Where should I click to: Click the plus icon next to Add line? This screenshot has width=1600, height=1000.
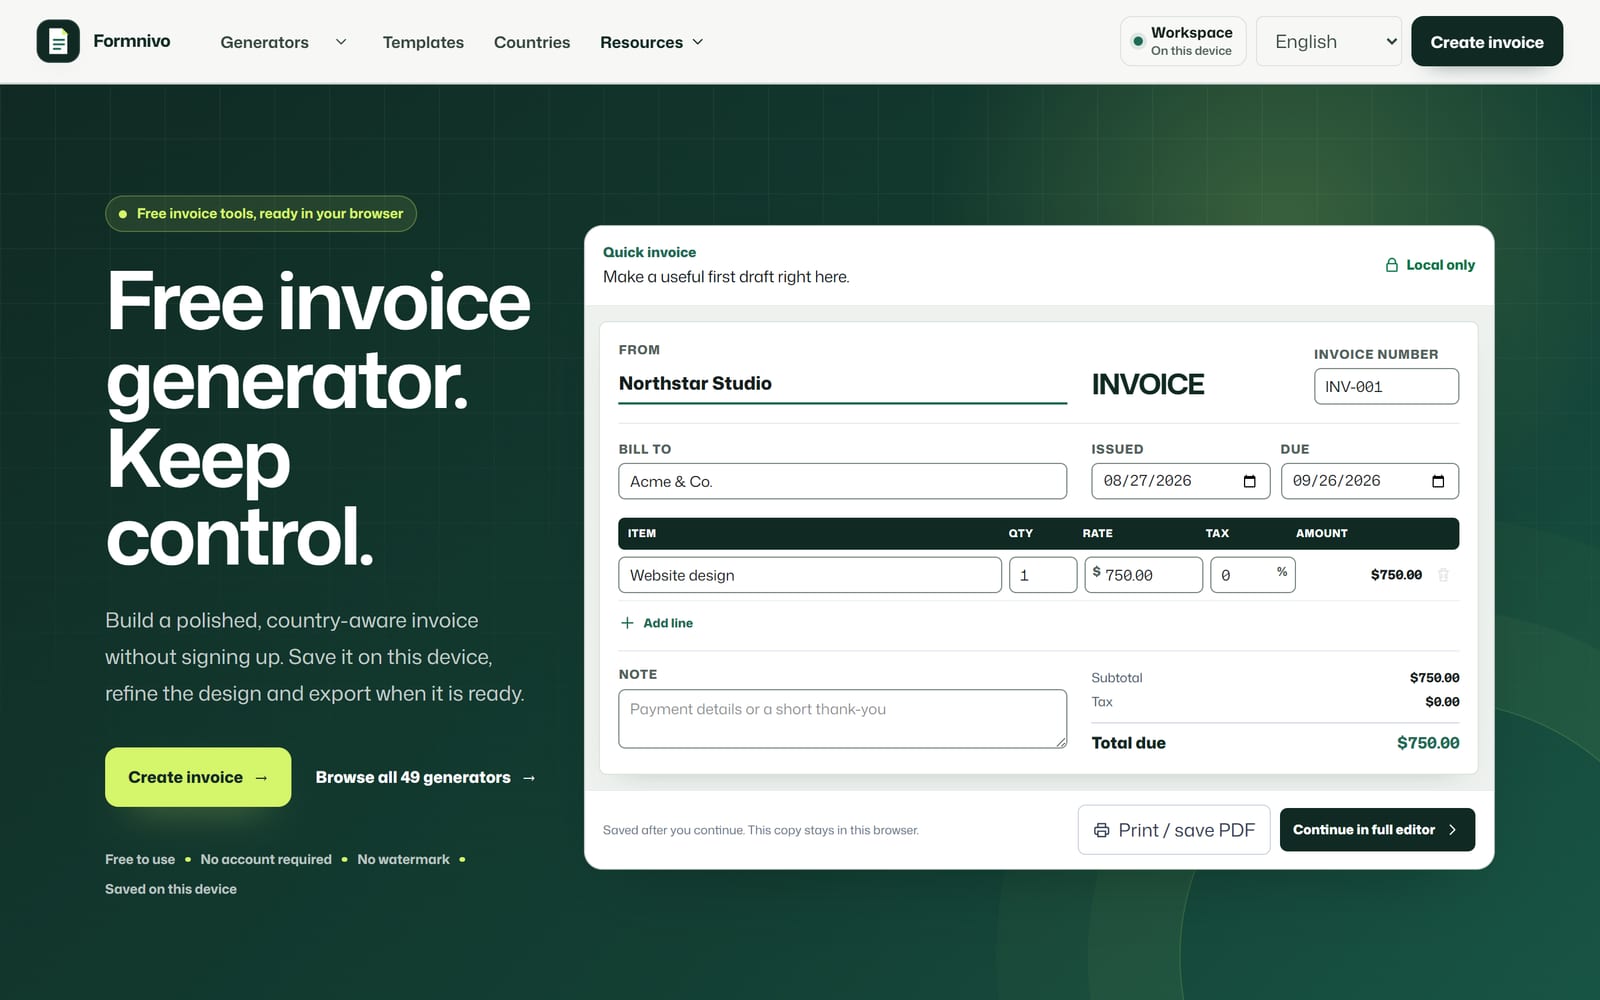(627, 623)
